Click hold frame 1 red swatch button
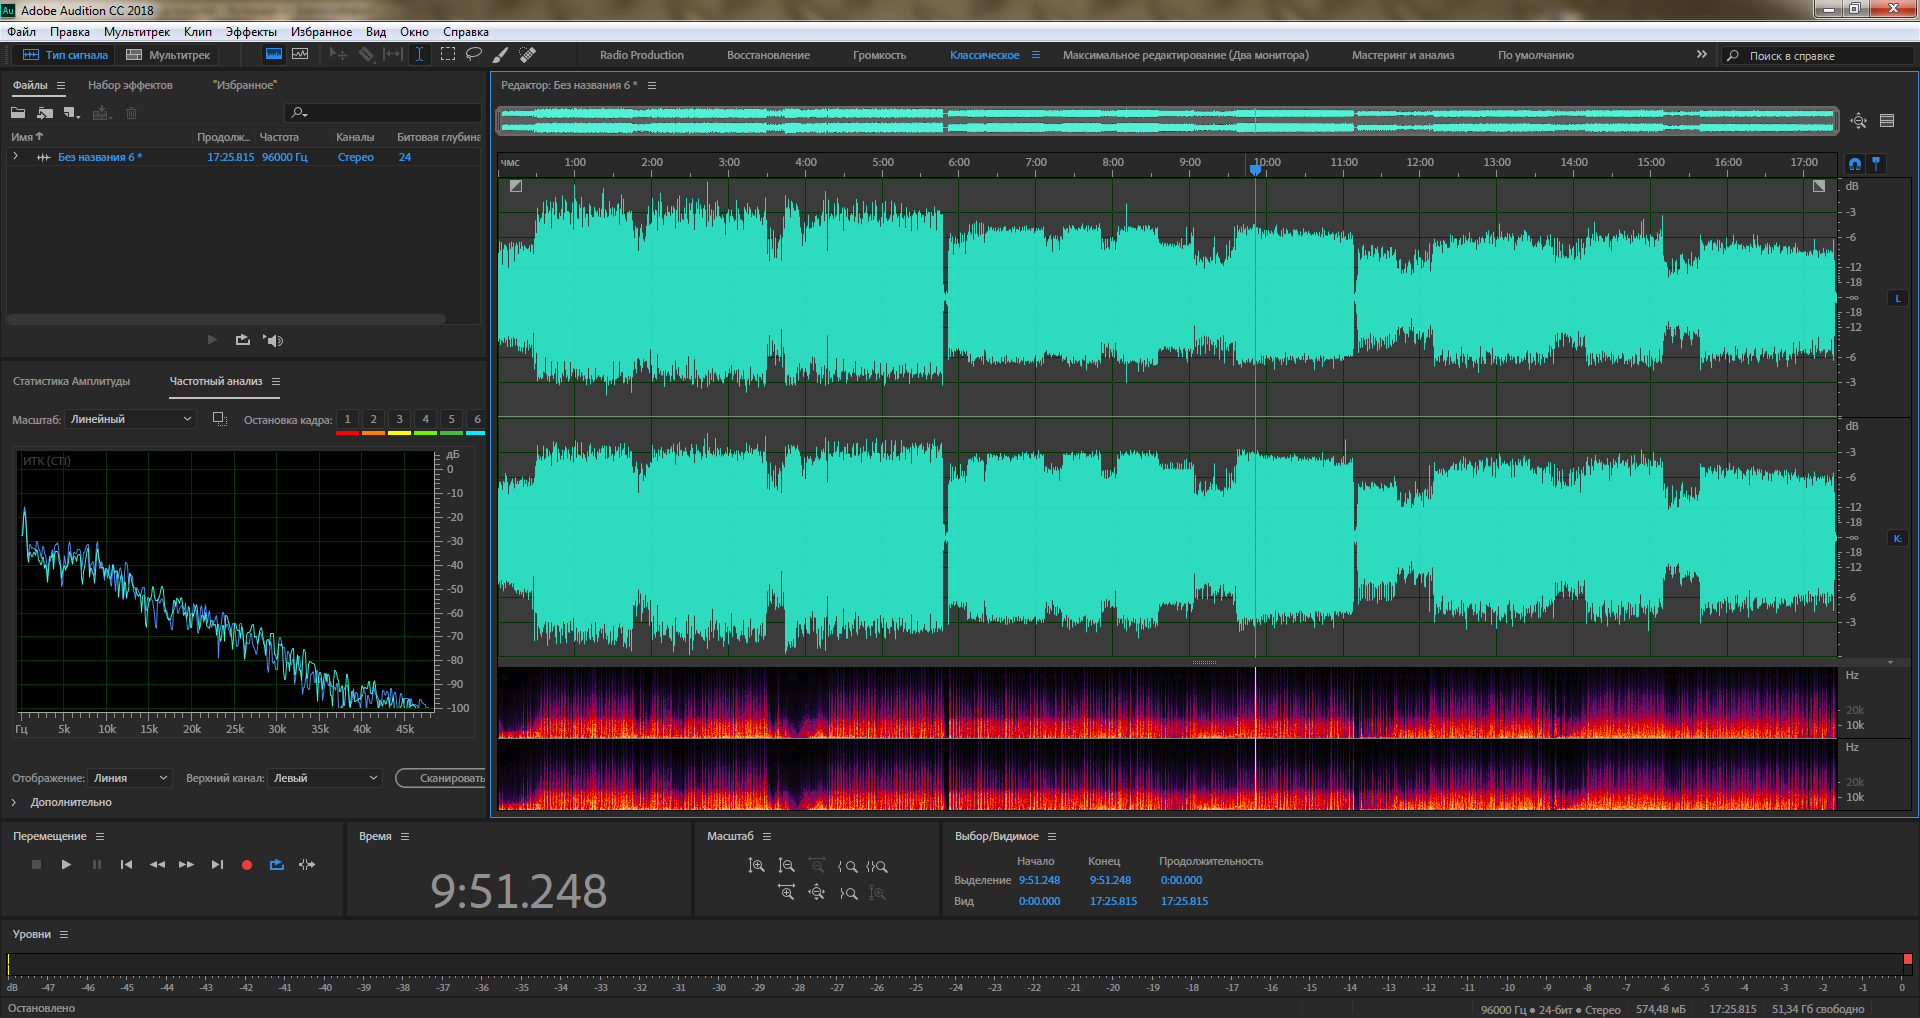This screenshot has width=1920, height=1018. pyautogui.click(x=347, y=420)
